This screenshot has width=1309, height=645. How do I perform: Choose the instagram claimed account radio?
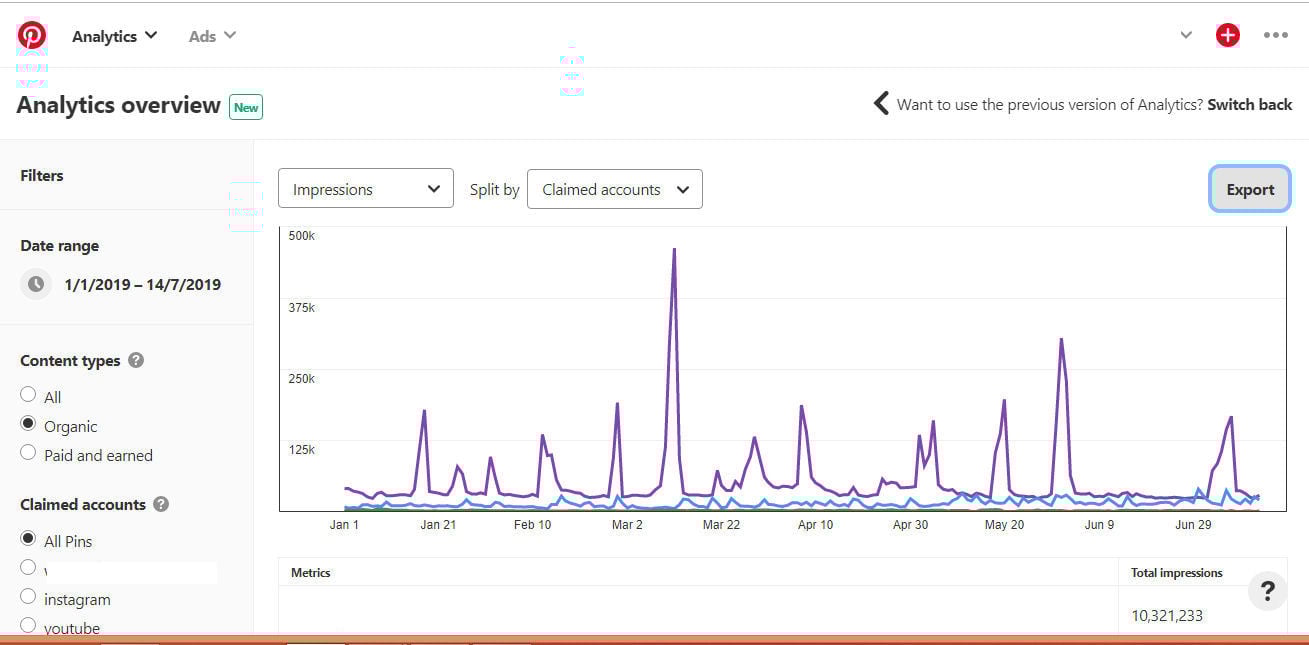coord(28,598)
